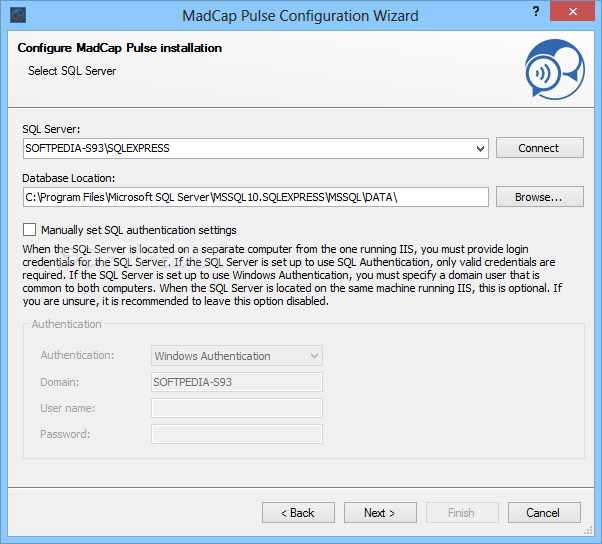Click the User name input field
The image size is (602, 544).
click(237, 408)
